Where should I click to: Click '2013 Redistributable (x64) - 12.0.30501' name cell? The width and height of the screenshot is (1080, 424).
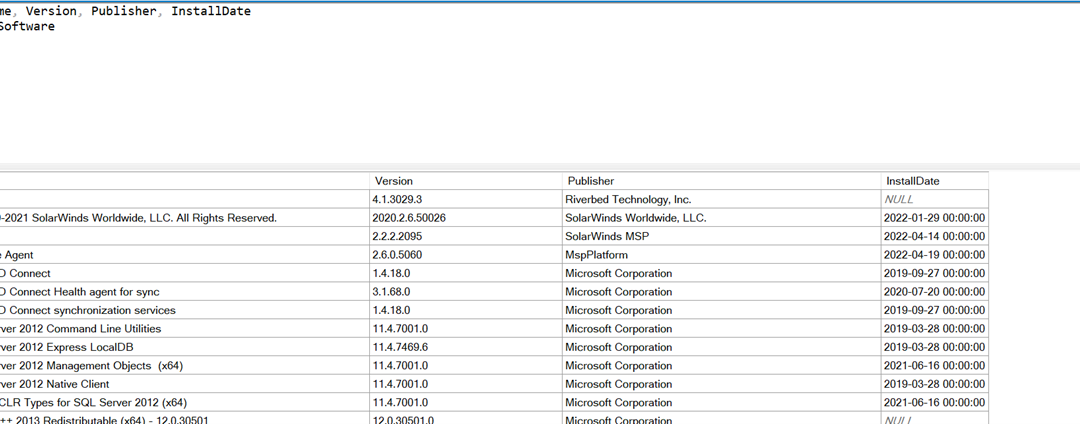click(x=185, y=418)
